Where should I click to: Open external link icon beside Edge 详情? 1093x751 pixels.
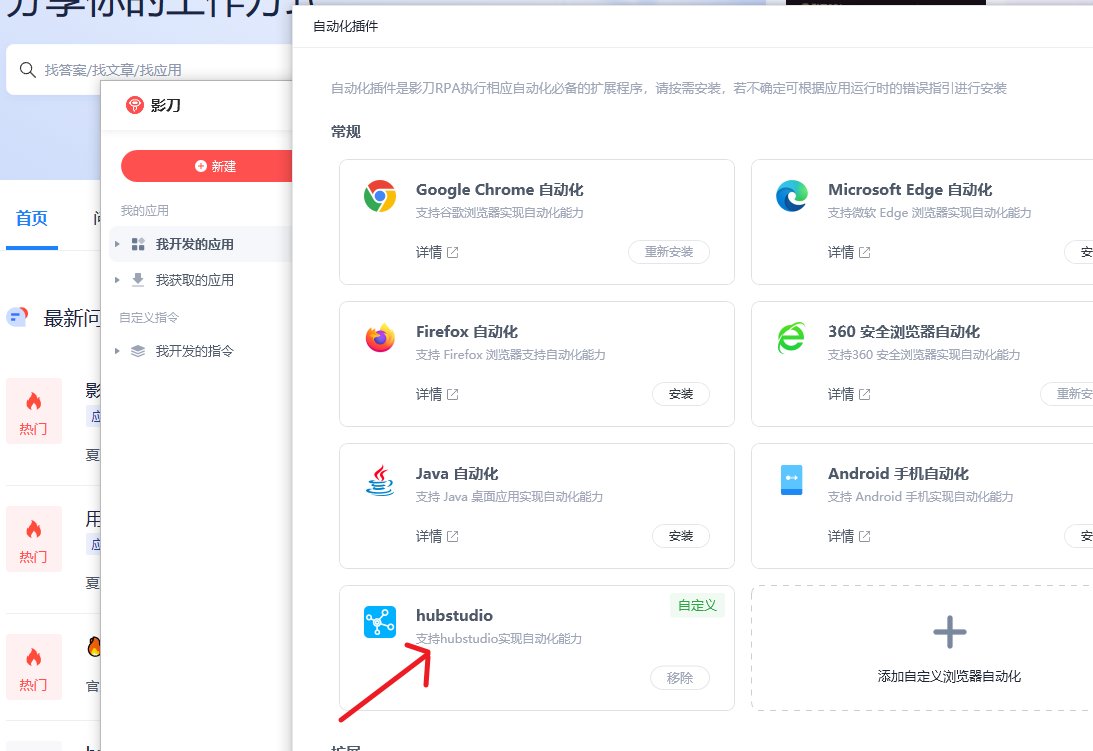[x=864, y=252]
